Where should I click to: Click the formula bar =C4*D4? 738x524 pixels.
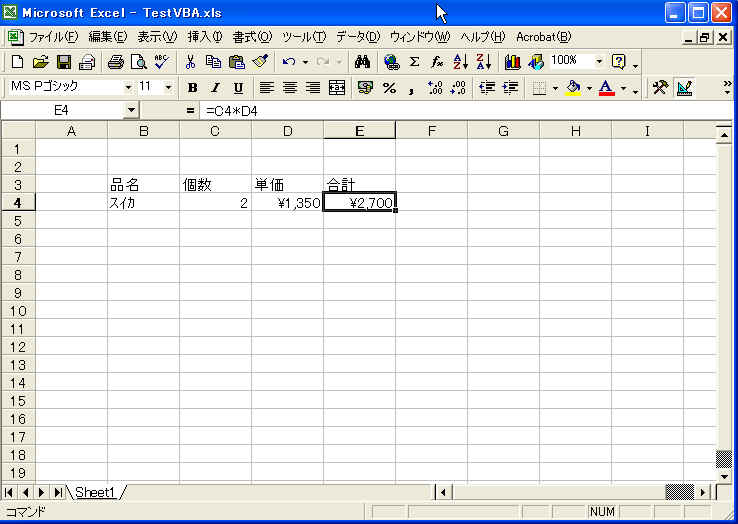466,111
